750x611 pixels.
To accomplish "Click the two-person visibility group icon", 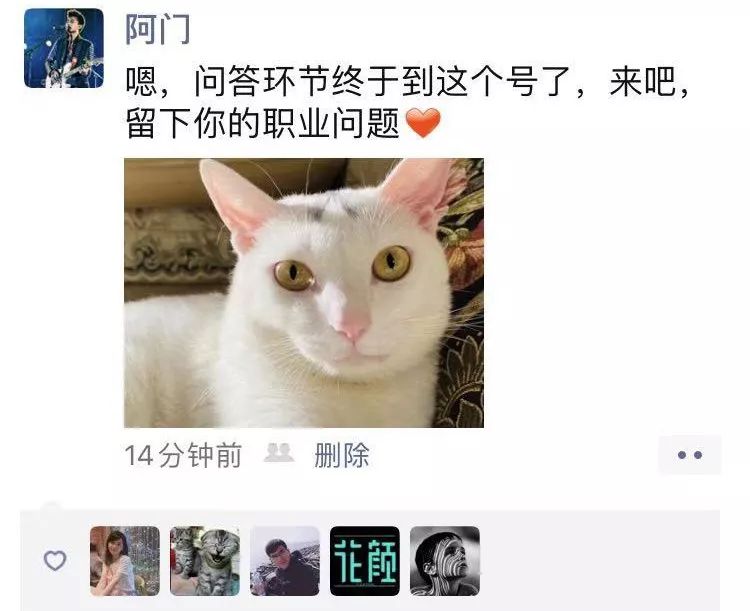I will coord(279,453).
